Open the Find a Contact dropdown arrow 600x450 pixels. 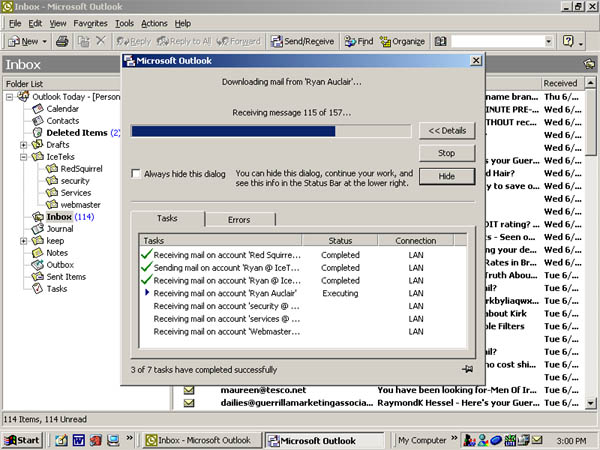pos(549,41)
